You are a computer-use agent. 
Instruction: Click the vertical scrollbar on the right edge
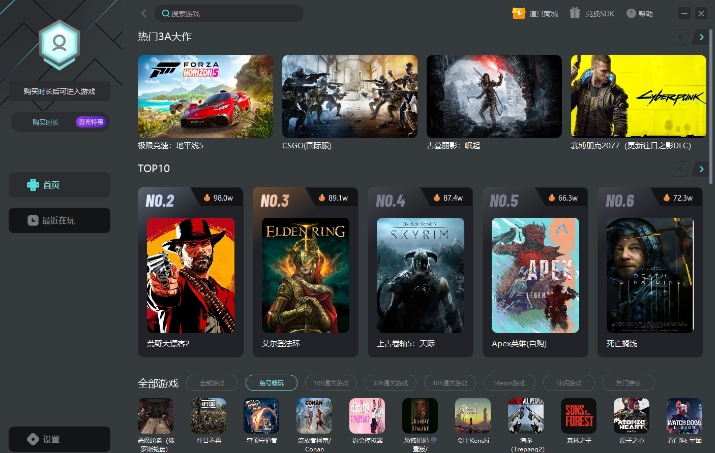[x=711, y=107]
